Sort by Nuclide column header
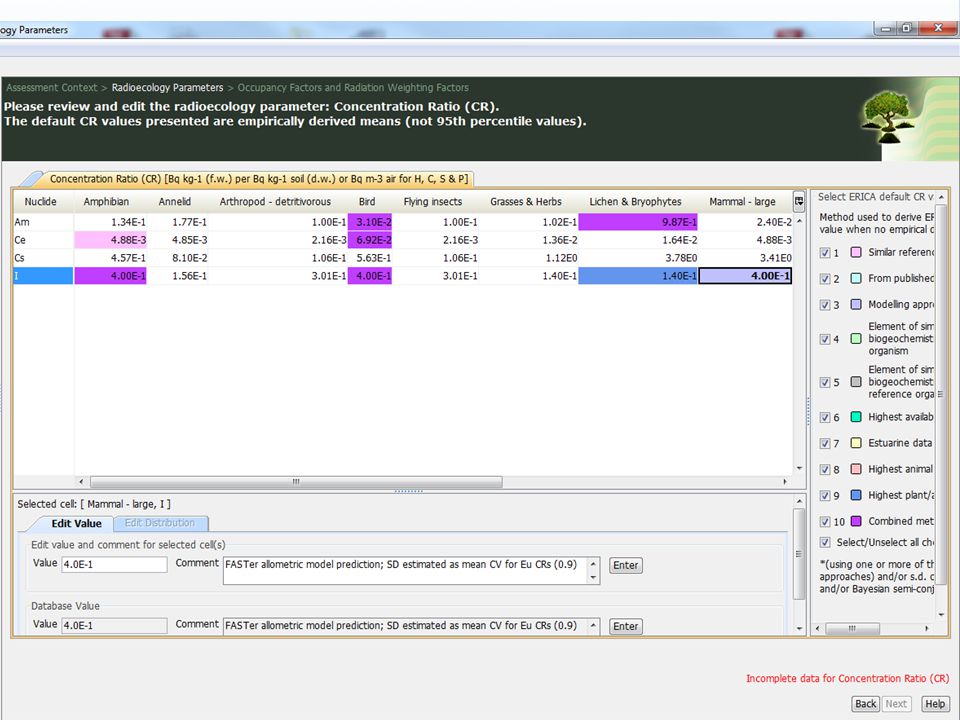The width and height of the screenshot is (960, 720). coord(40,201)
